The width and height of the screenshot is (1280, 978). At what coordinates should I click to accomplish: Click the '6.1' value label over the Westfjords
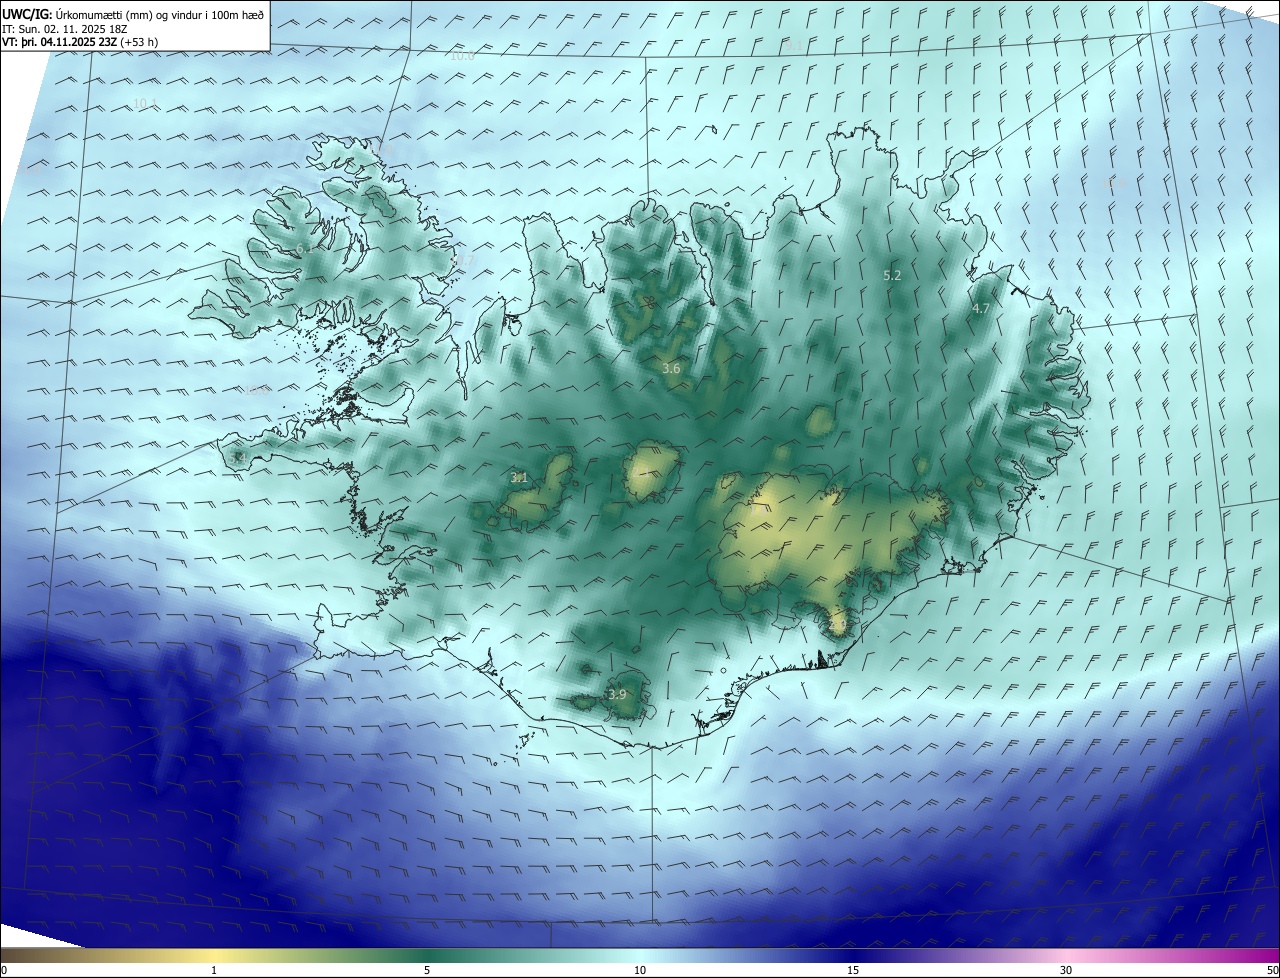[x=304, y=249]
